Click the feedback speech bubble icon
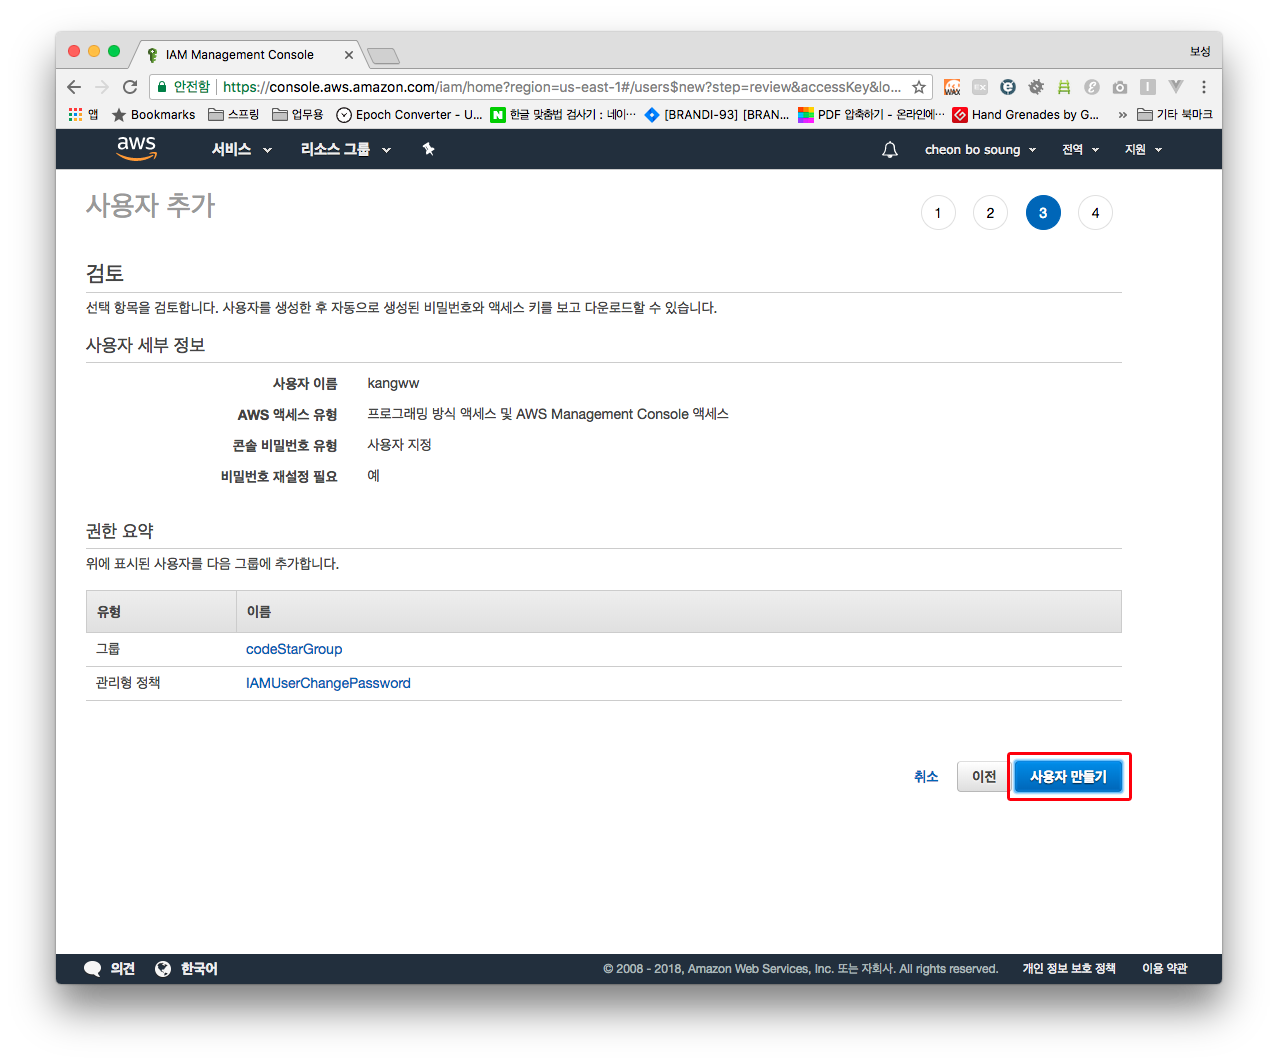Screen dimensions: 1278x1064 pyautogui.click(x=93, y=968)
